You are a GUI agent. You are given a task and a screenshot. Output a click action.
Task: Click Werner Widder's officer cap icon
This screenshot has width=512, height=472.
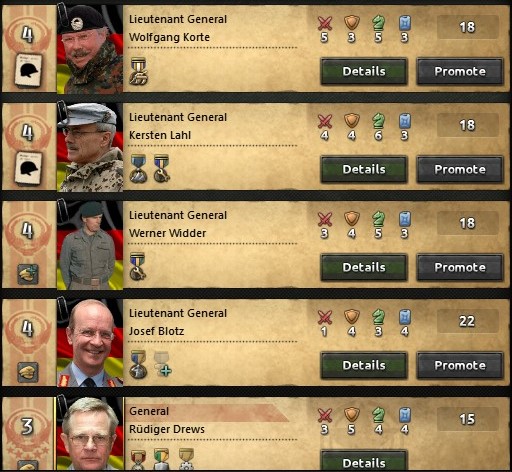click(28, 274)
